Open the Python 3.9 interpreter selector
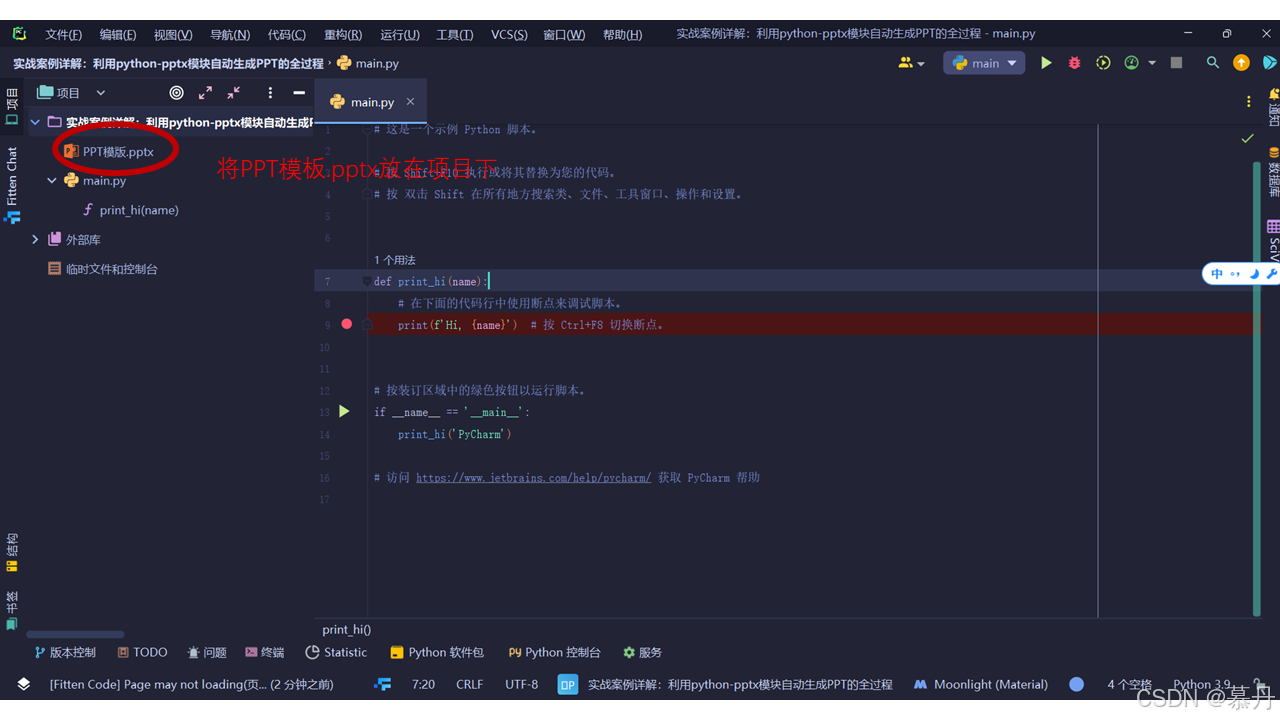Screen dimensions: 1280x720 click(1201, 684)
